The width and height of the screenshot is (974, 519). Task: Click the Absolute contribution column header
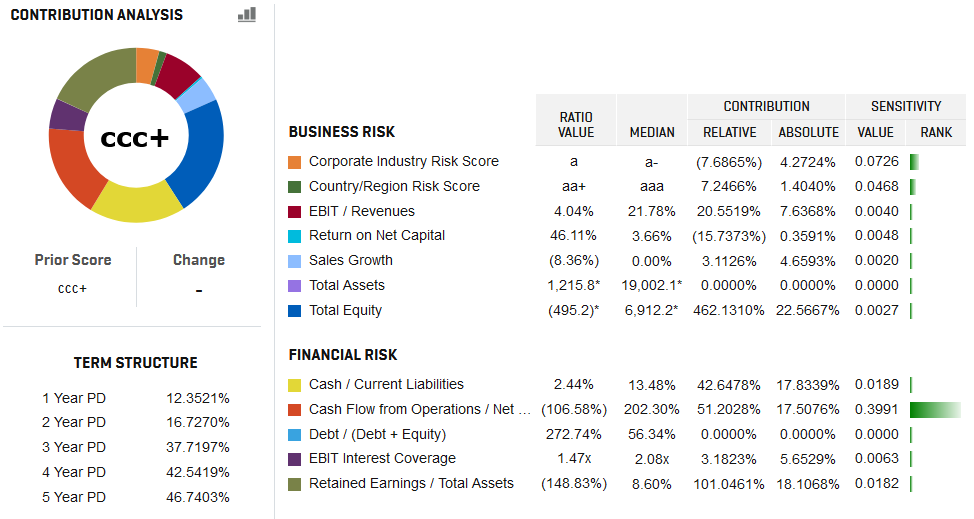tap(808, 132)
